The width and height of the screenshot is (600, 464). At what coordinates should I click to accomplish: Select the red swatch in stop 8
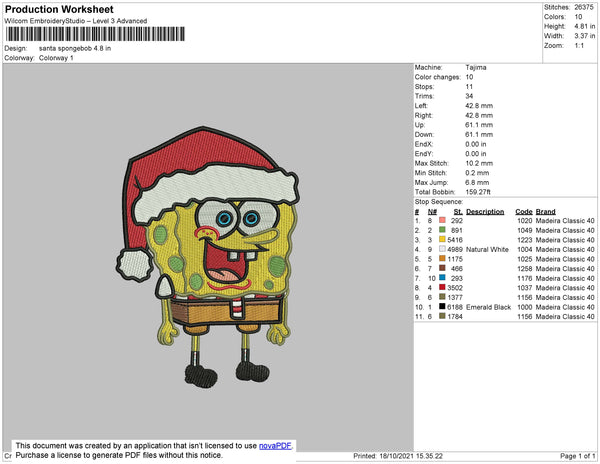pos(442,287)
